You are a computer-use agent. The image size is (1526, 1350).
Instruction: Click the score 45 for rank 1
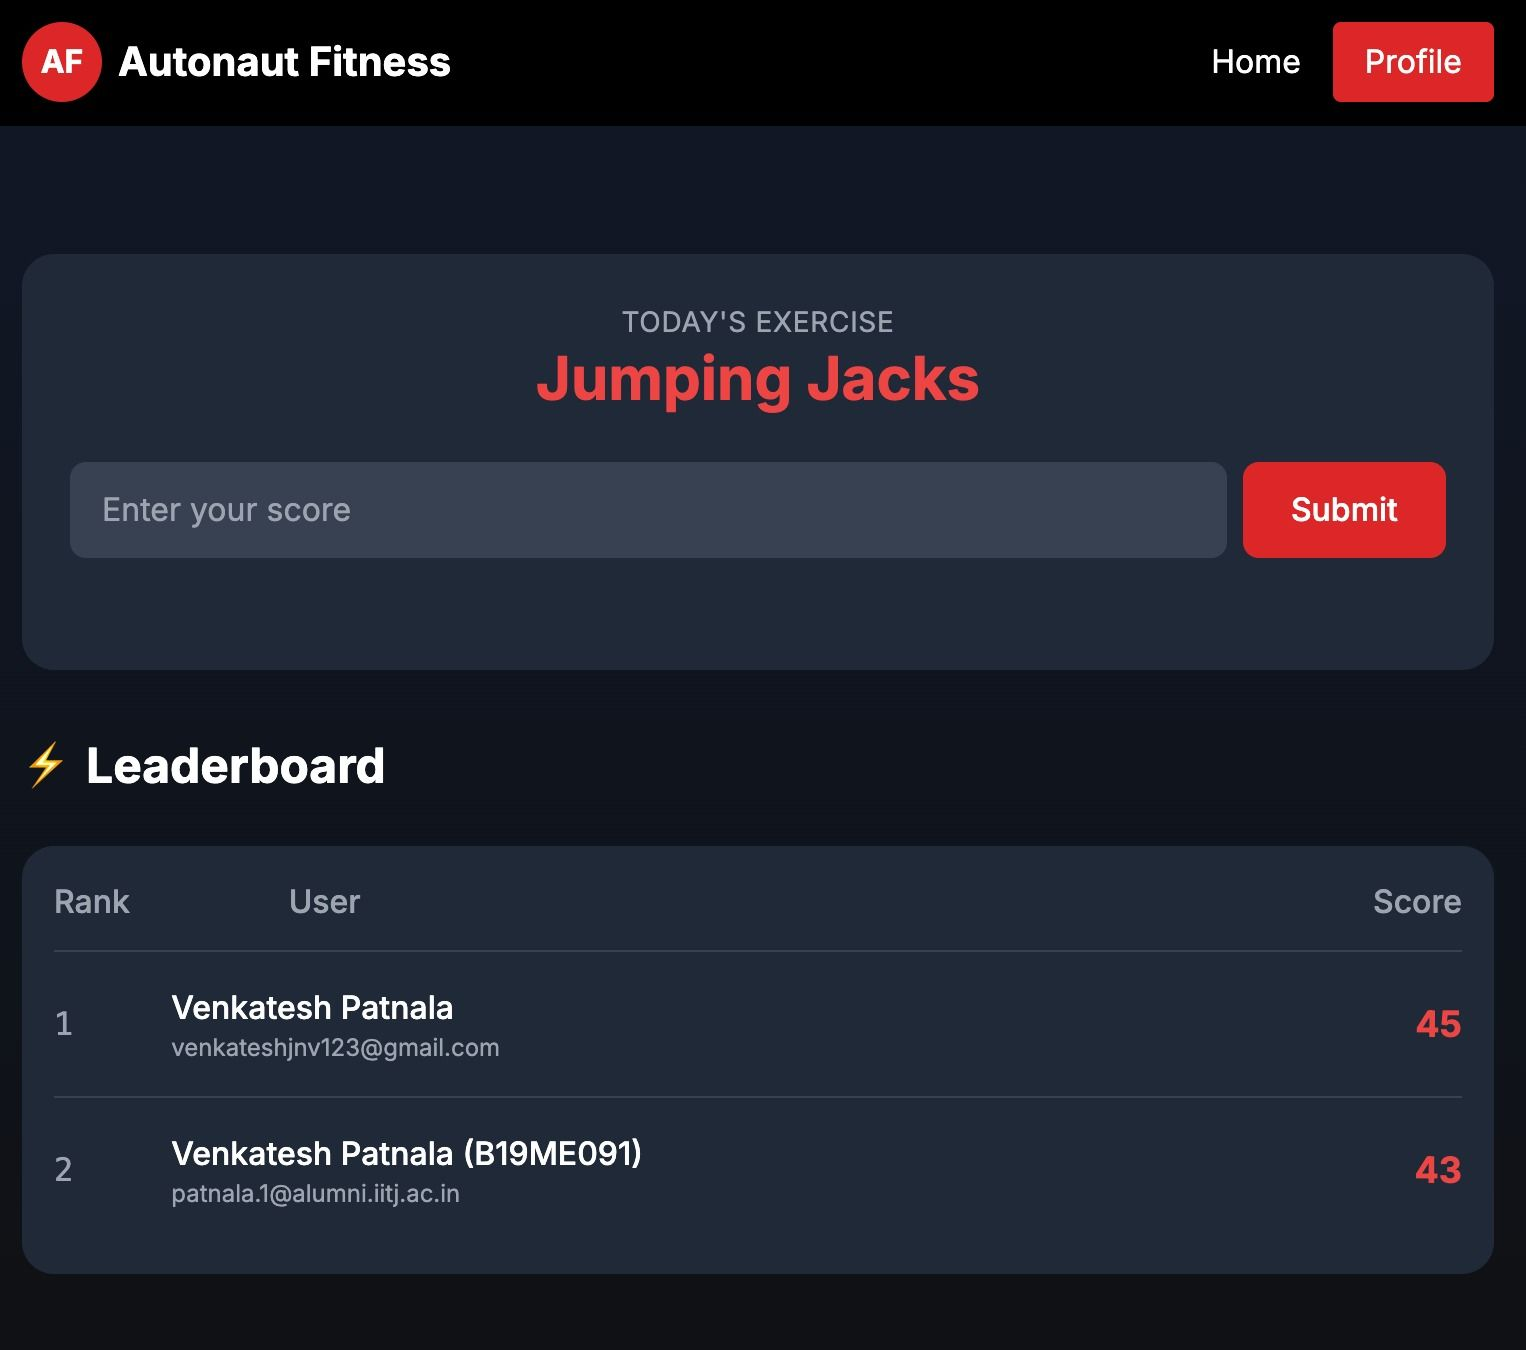[1437, 1025]
